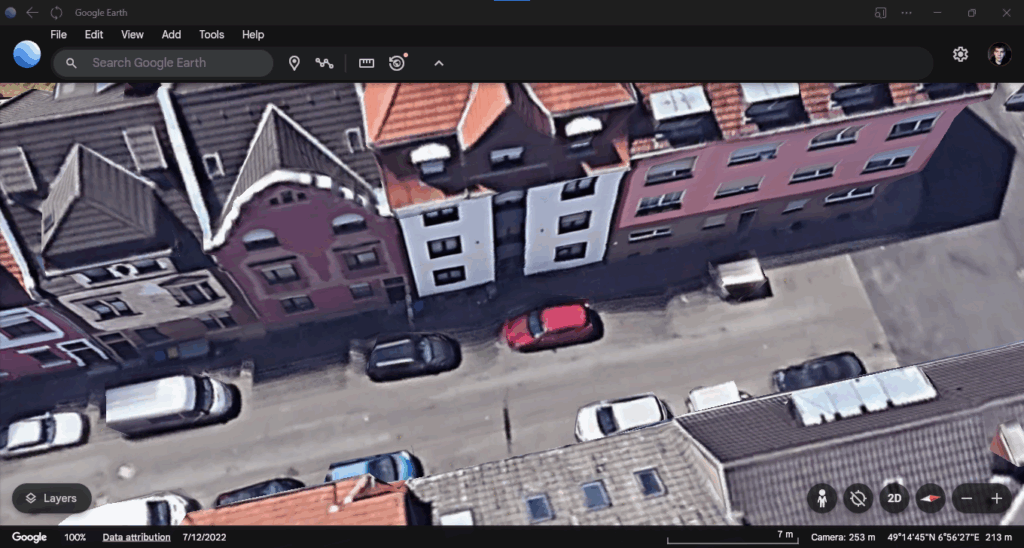
Task: Click the fly-to-location crosshair button
Action: [x=857, y=498]
